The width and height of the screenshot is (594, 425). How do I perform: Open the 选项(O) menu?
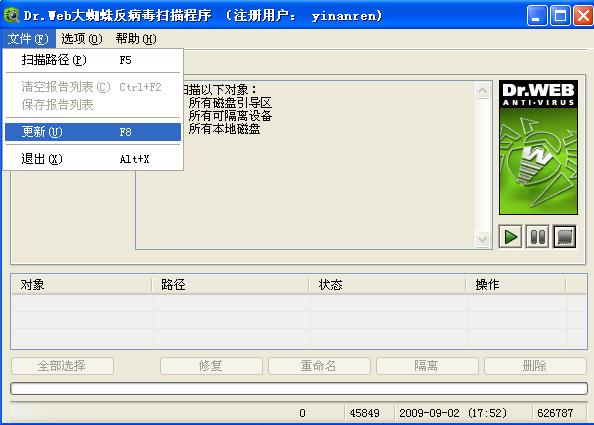tap(82, 39)
